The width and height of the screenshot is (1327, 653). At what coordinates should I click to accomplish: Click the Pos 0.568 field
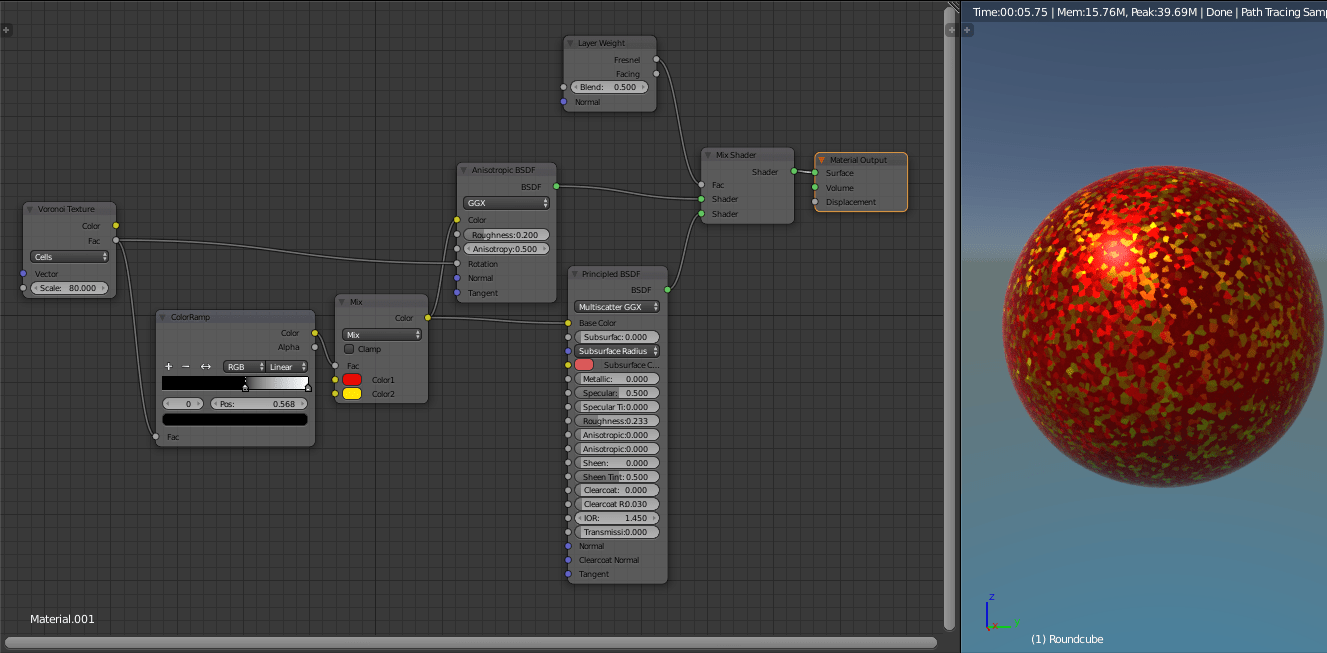pos(259,404)
